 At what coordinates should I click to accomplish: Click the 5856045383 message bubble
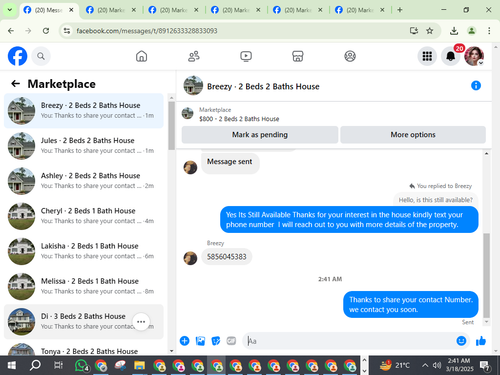click(227, 257)
